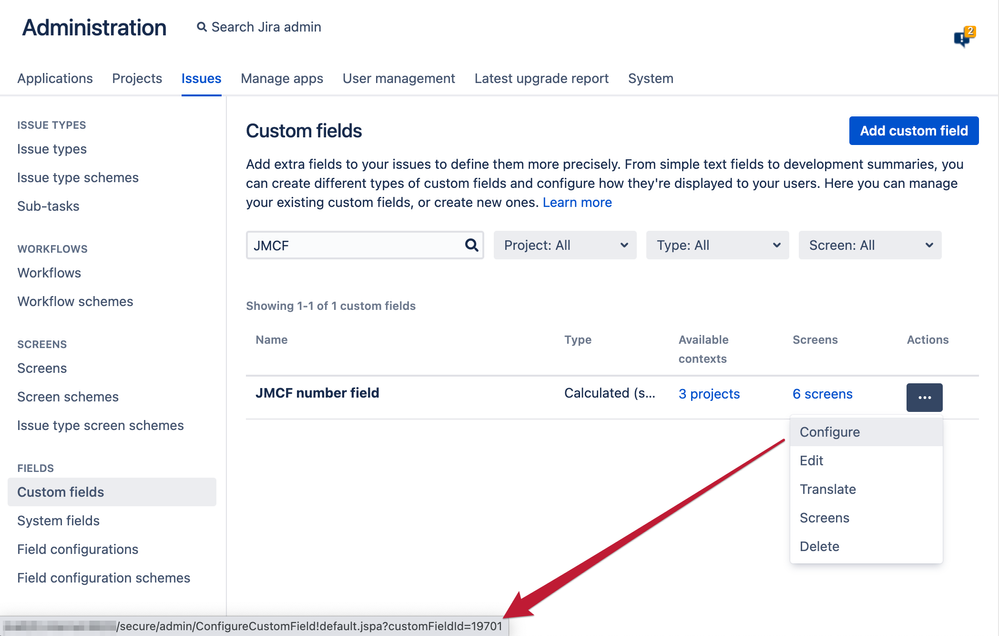Open Issue types in the sidebar
The height and width of the screenshot is (636, 999).
click(x=52, y=149)
